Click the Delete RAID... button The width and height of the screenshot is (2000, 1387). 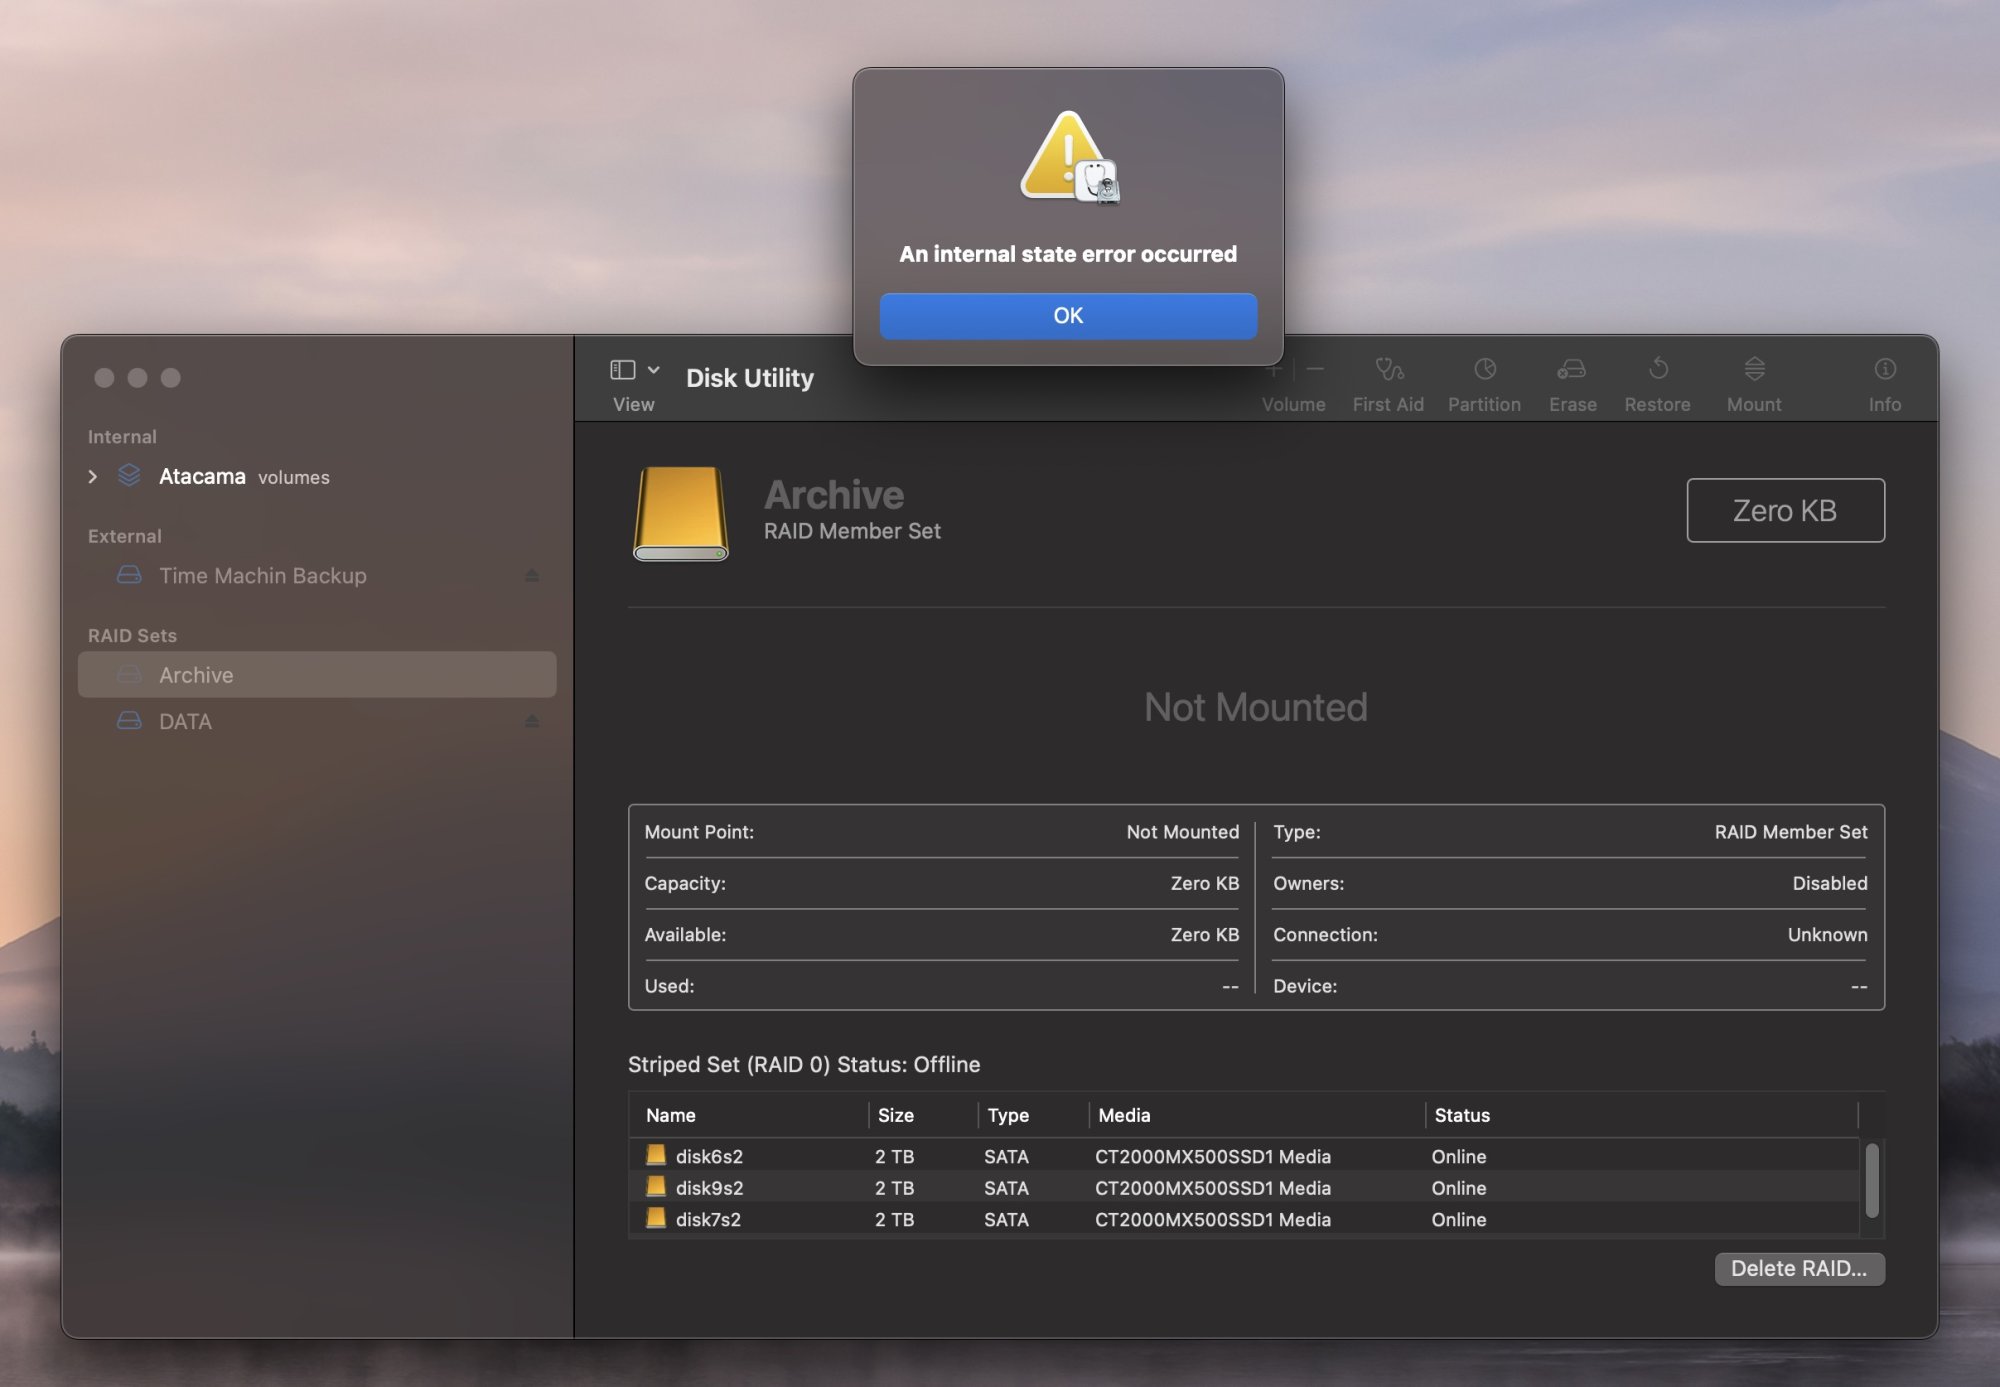coord(1799,1269)
